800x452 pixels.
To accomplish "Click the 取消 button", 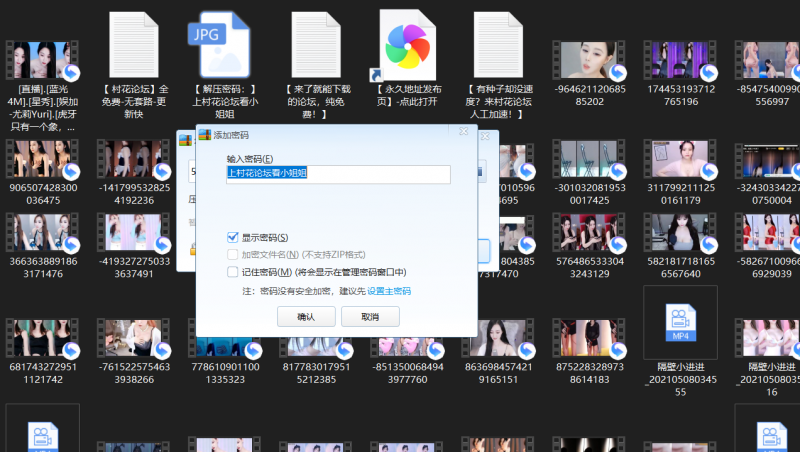I will pyautogui.click(x=370, y=316).
